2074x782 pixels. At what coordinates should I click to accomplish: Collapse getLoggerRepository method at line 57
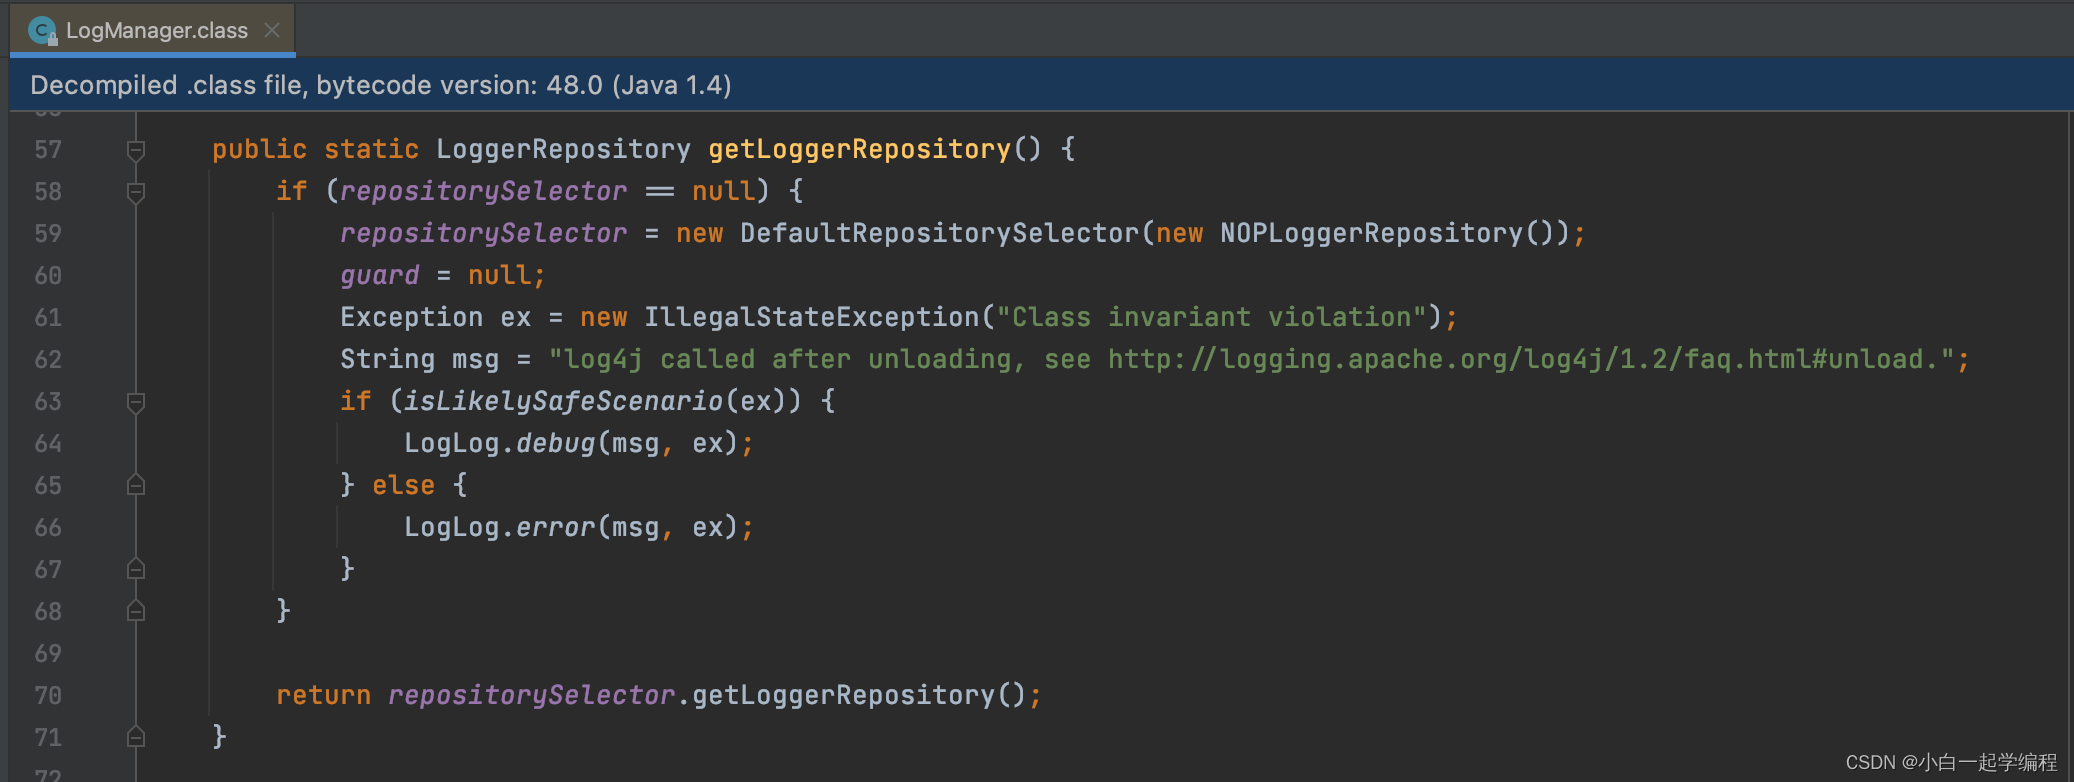(x=136, y=150)
